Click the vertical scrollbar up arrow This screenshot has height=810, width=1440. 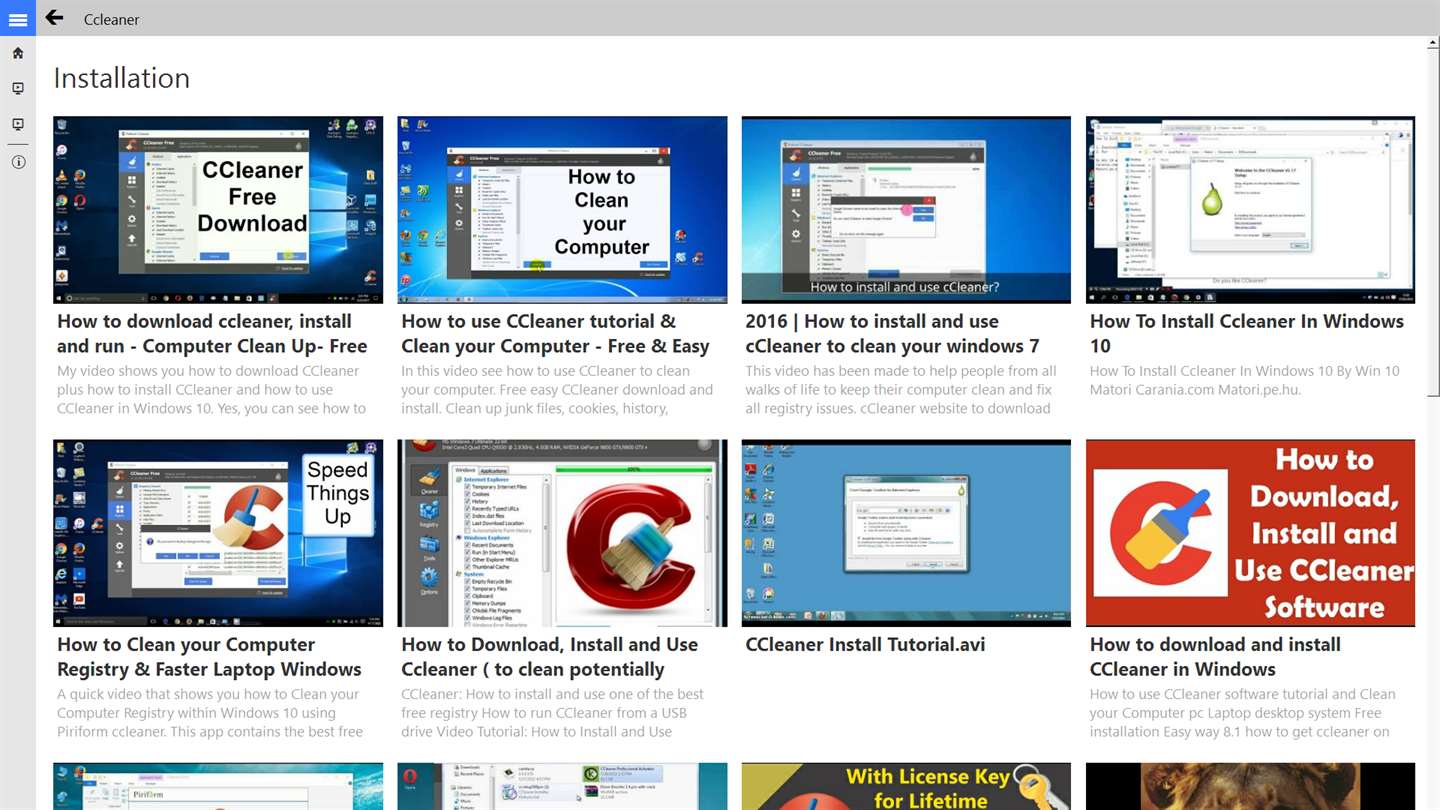pos(1433,44)
